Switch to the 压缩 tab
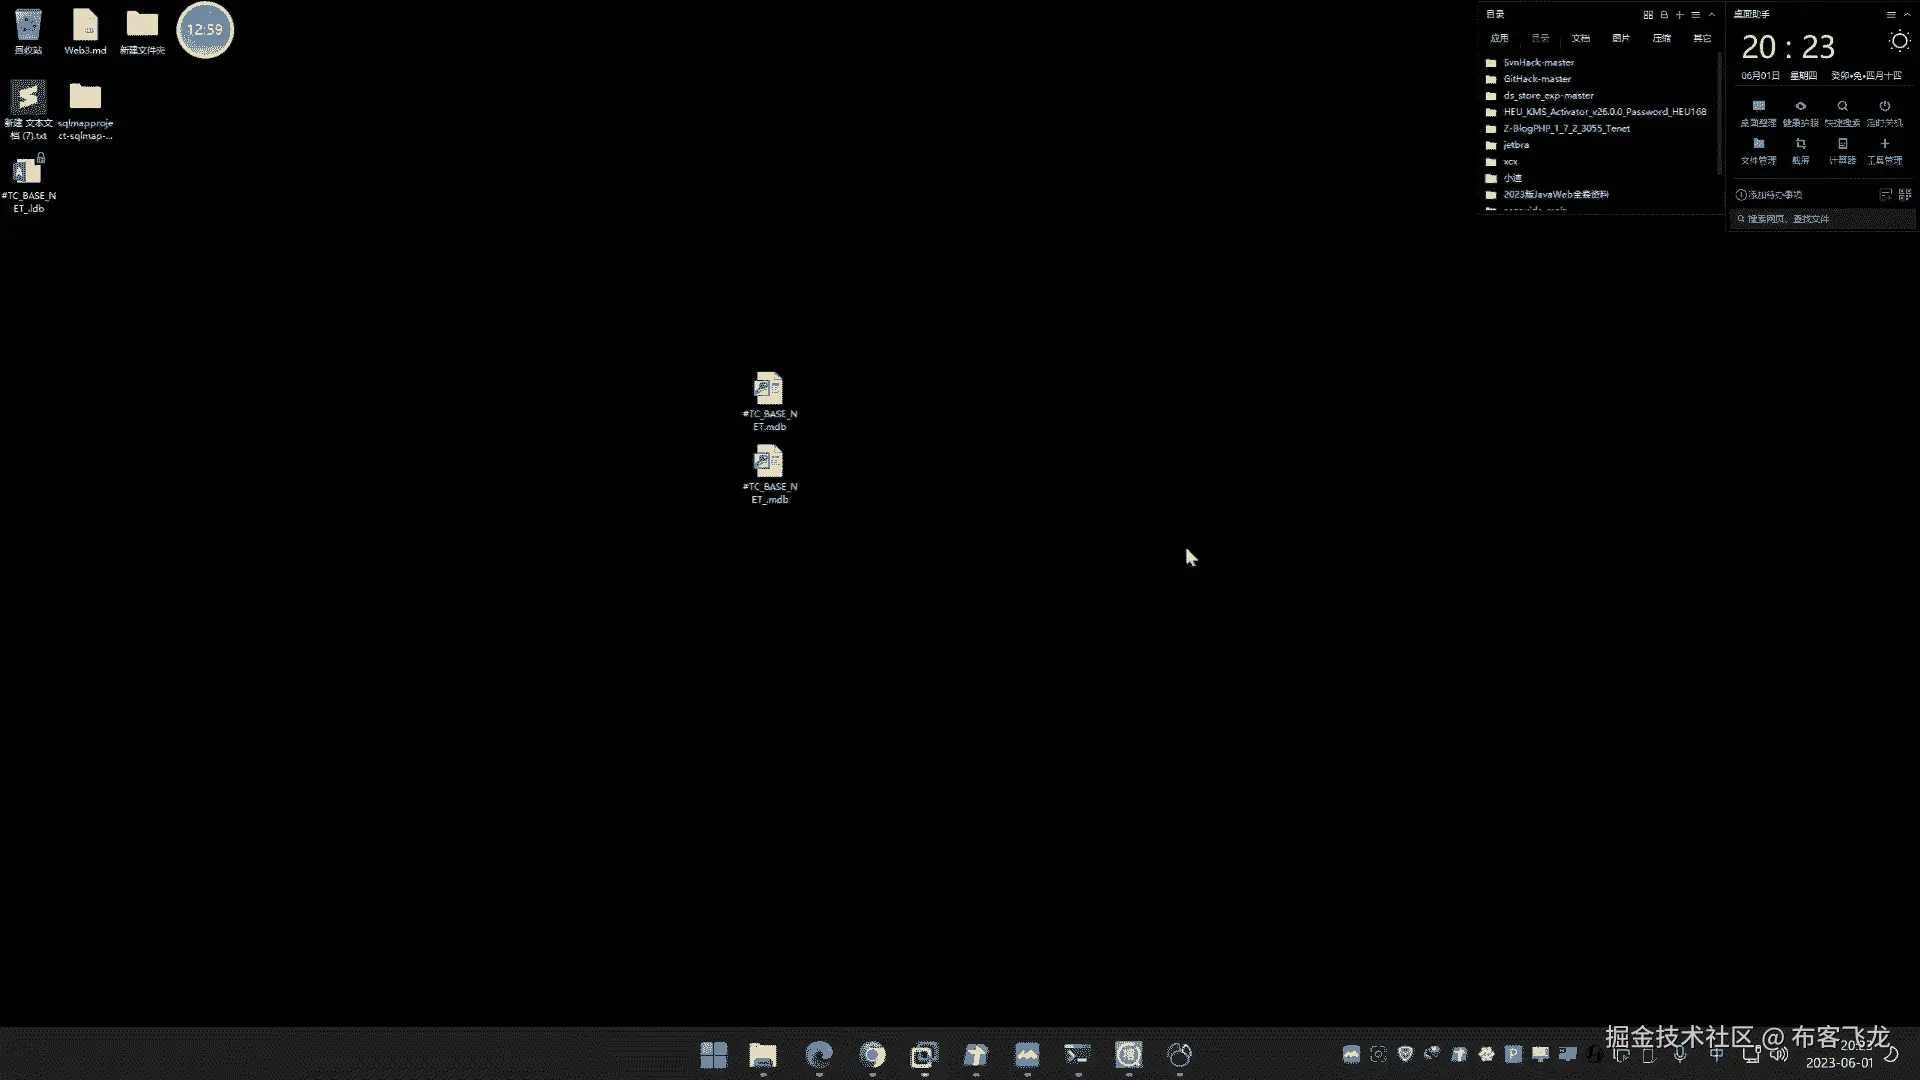1920x1080 pixels. pos(1661,38)
